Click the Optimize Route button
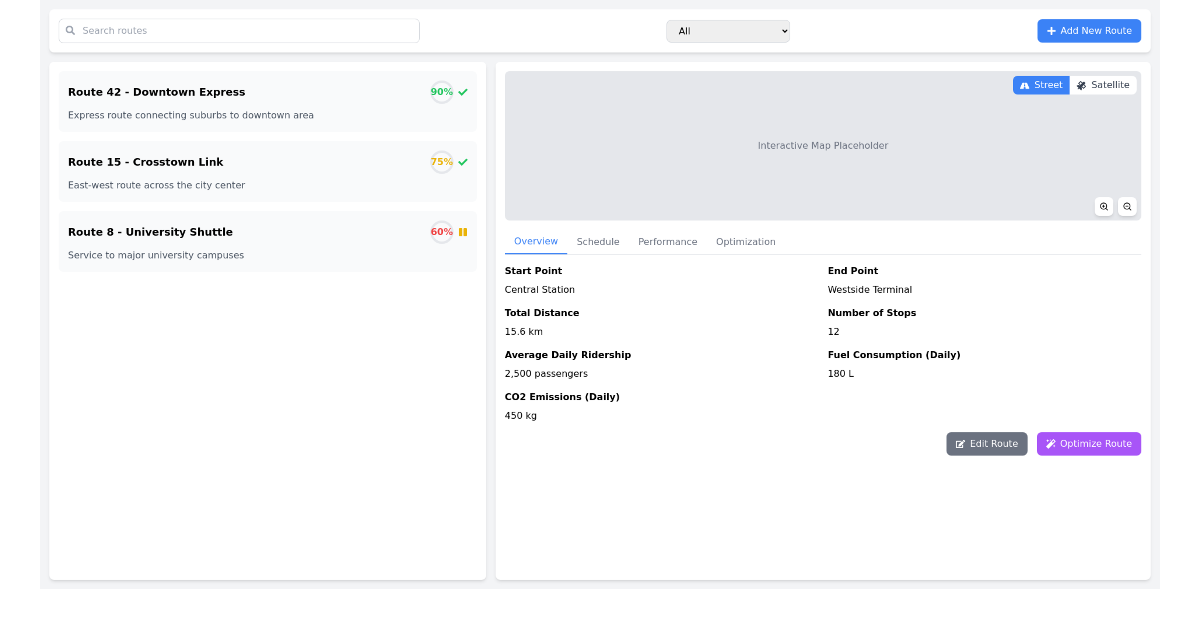The image size is (1200, 630). 1089,443
